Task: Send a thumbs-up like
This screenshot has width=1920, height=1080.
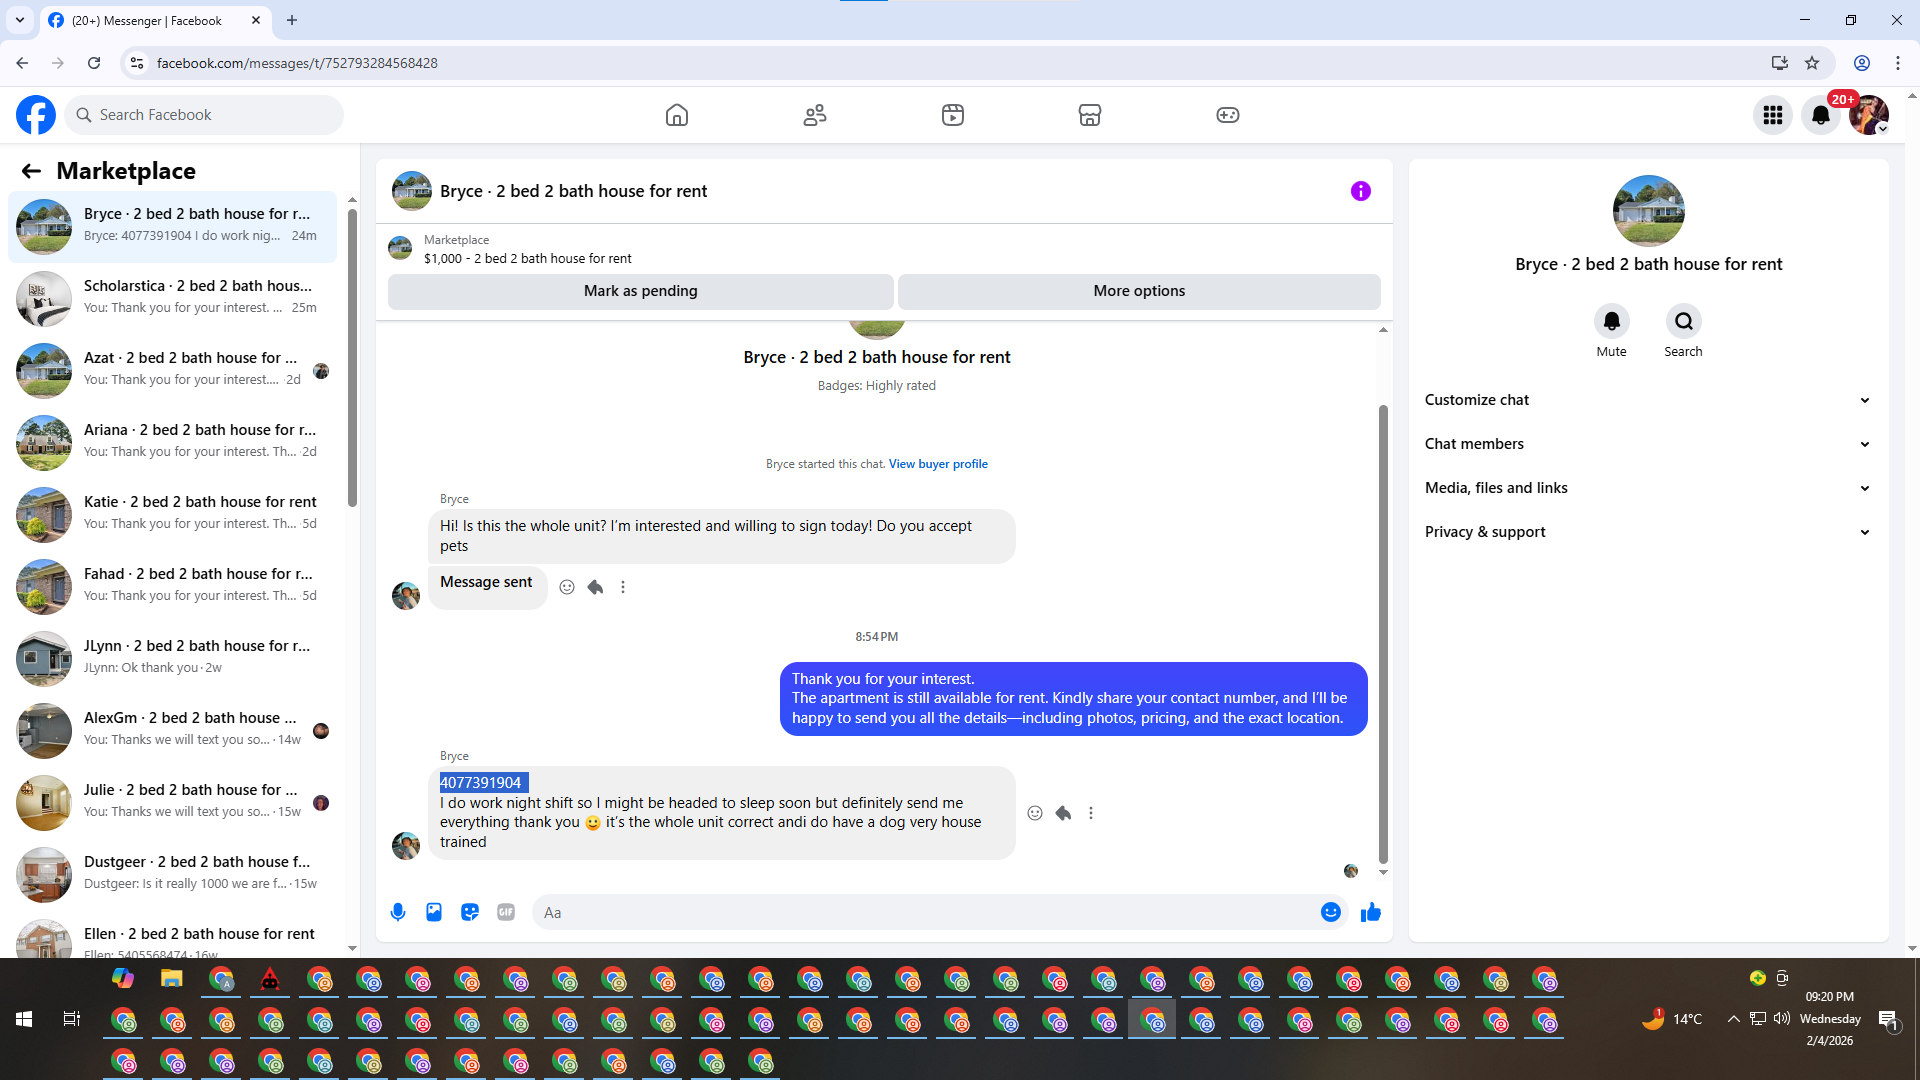Action: point(1370,912)
